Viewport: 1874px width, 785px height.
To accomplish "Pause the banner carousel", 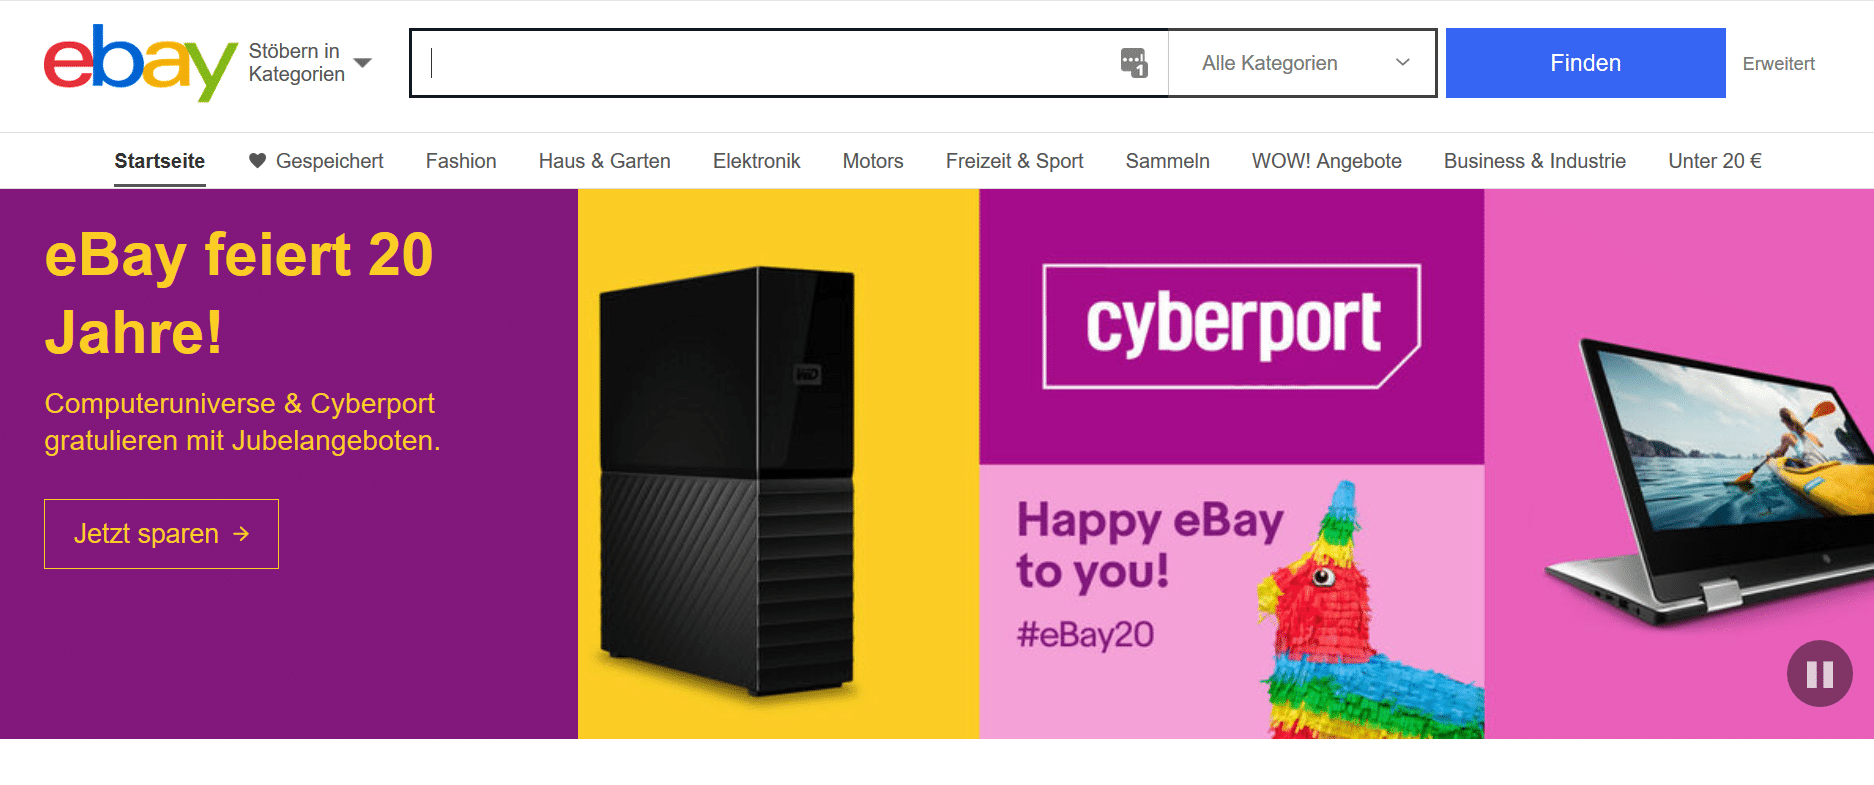I will coord(1819,674).
